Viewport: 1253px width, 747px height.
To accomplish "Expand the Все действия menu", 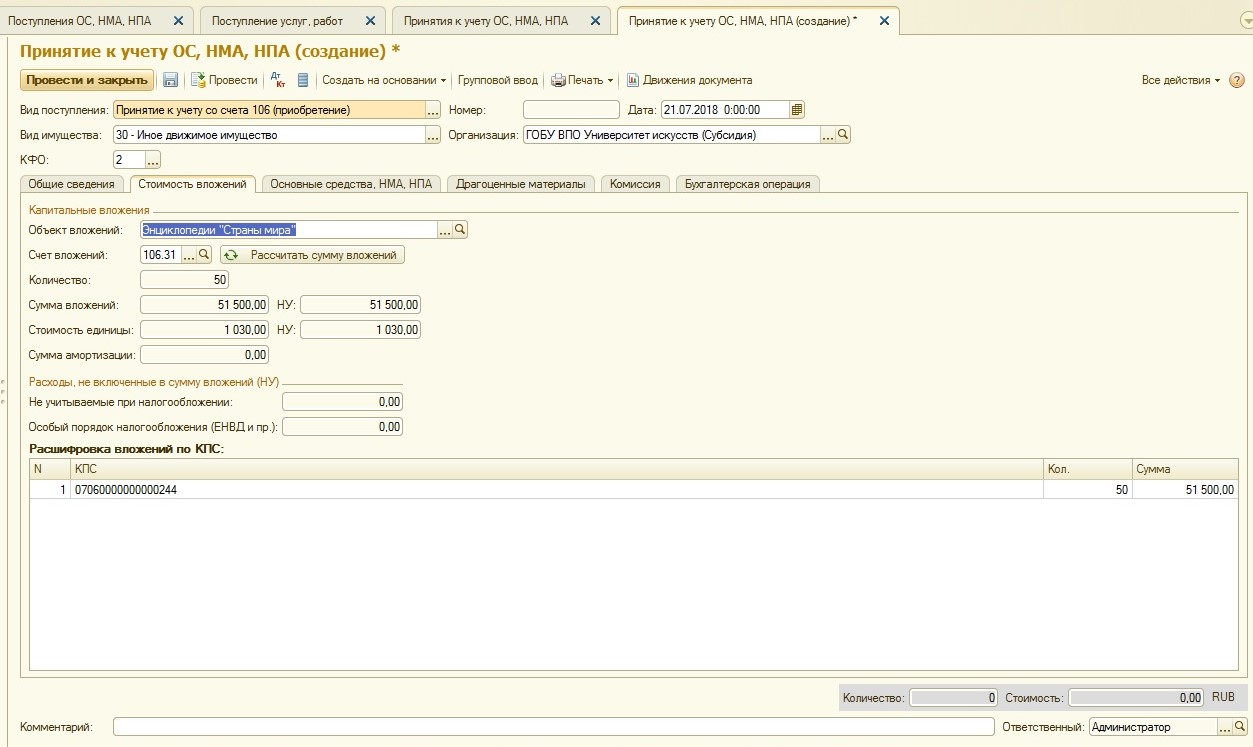I will (1181, 80).
